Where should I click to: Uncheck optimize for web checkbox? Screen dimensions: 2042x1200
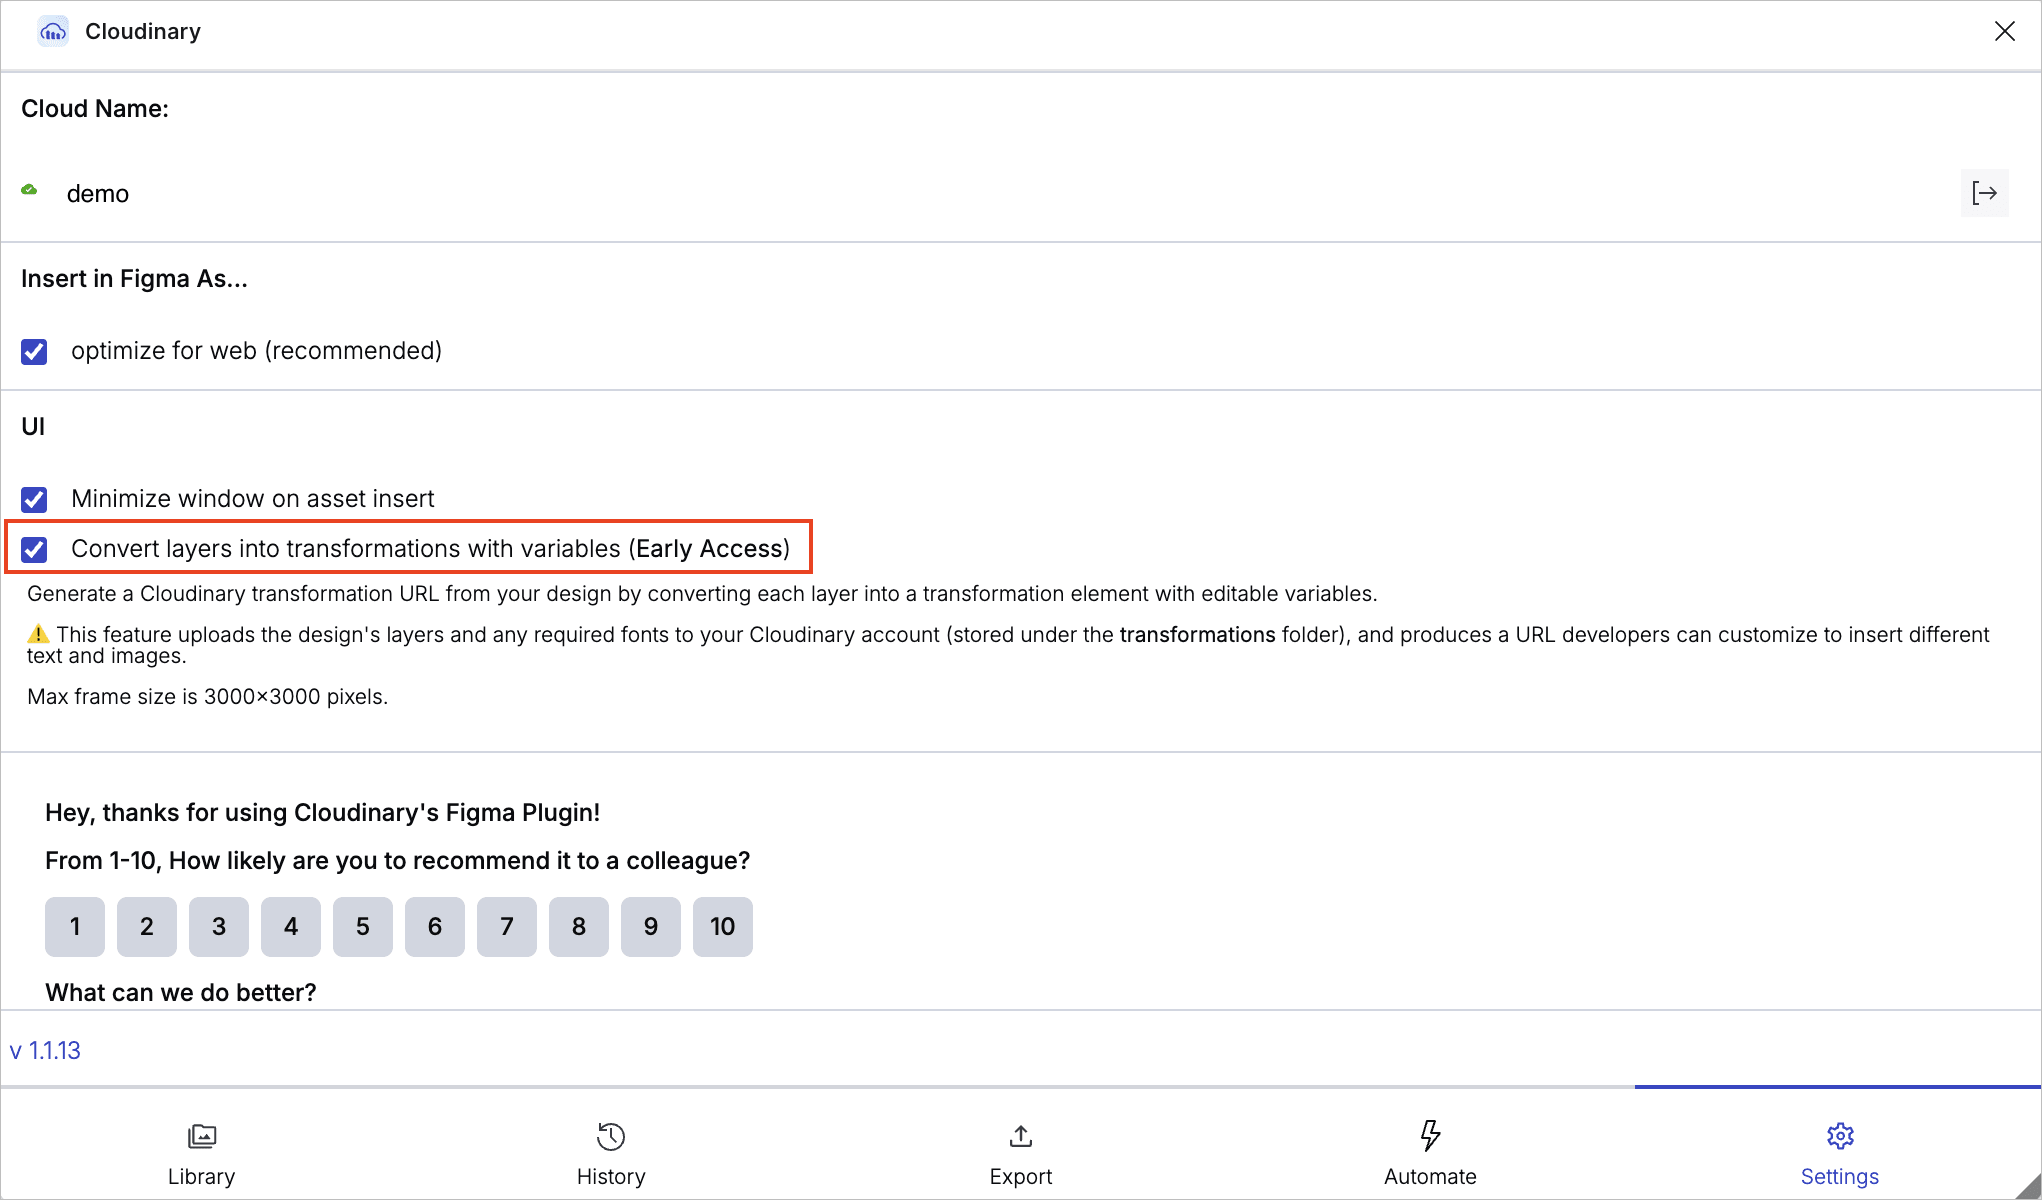pos(34,352)
